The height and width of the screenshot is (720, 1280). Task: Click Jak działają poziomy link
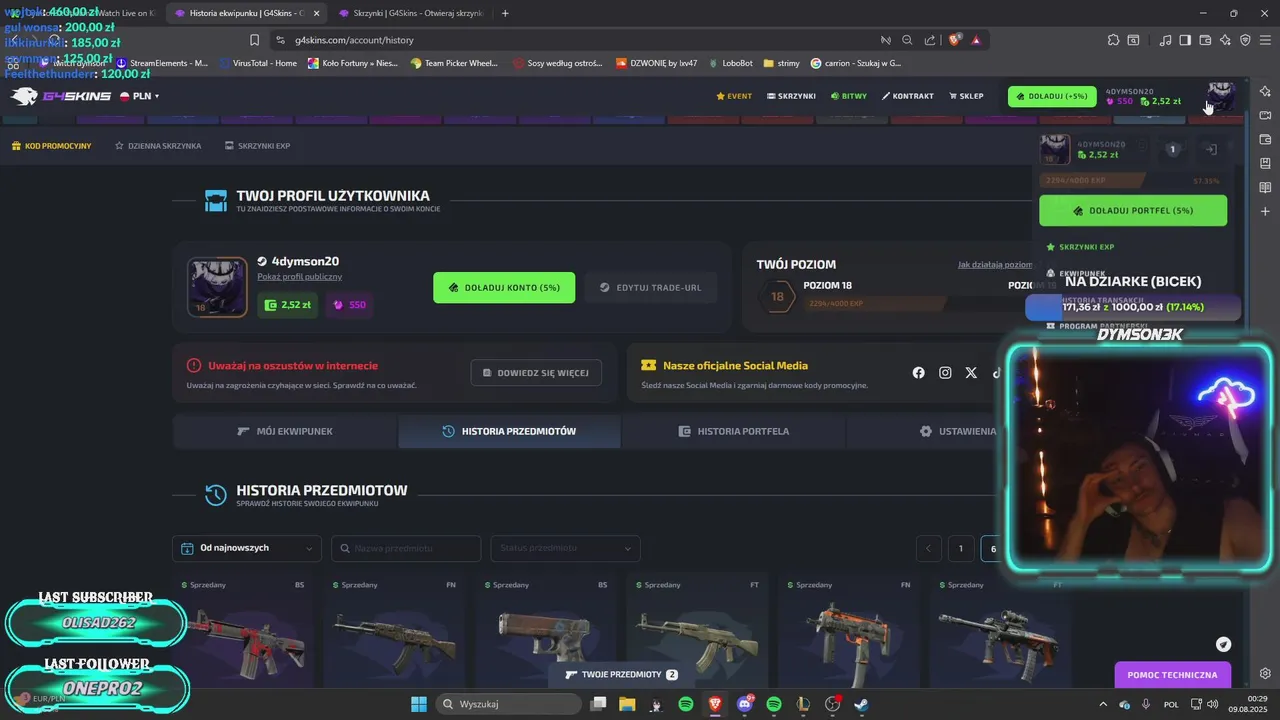click(x=995, y=265)
